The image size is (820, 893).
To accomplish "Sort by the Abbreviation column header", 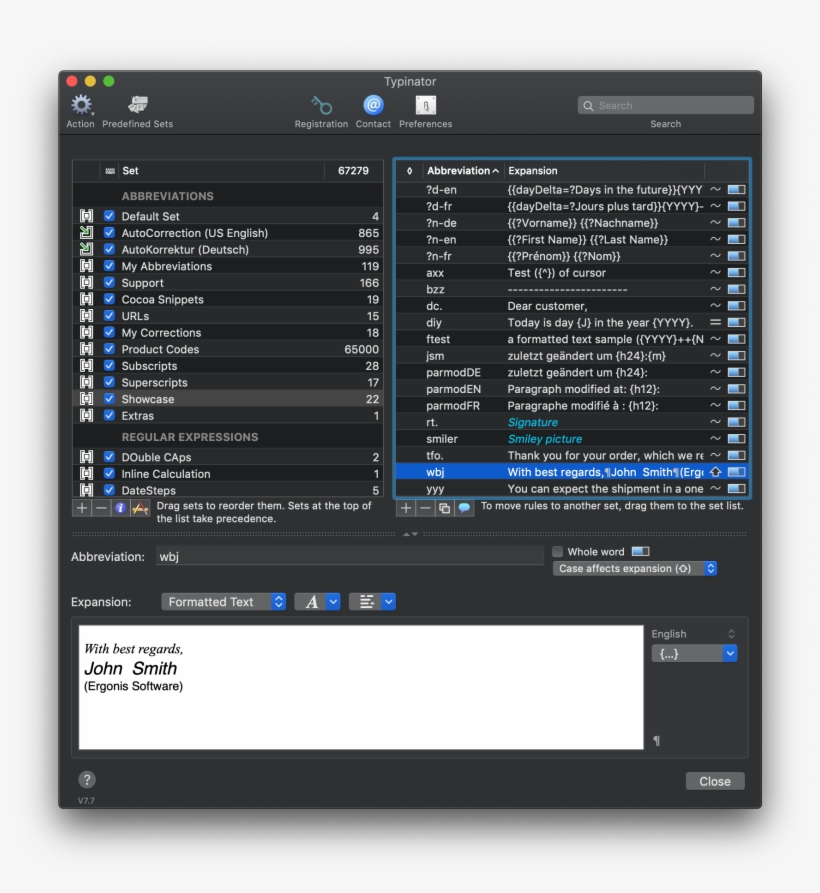I will click(x=463, y=171).
